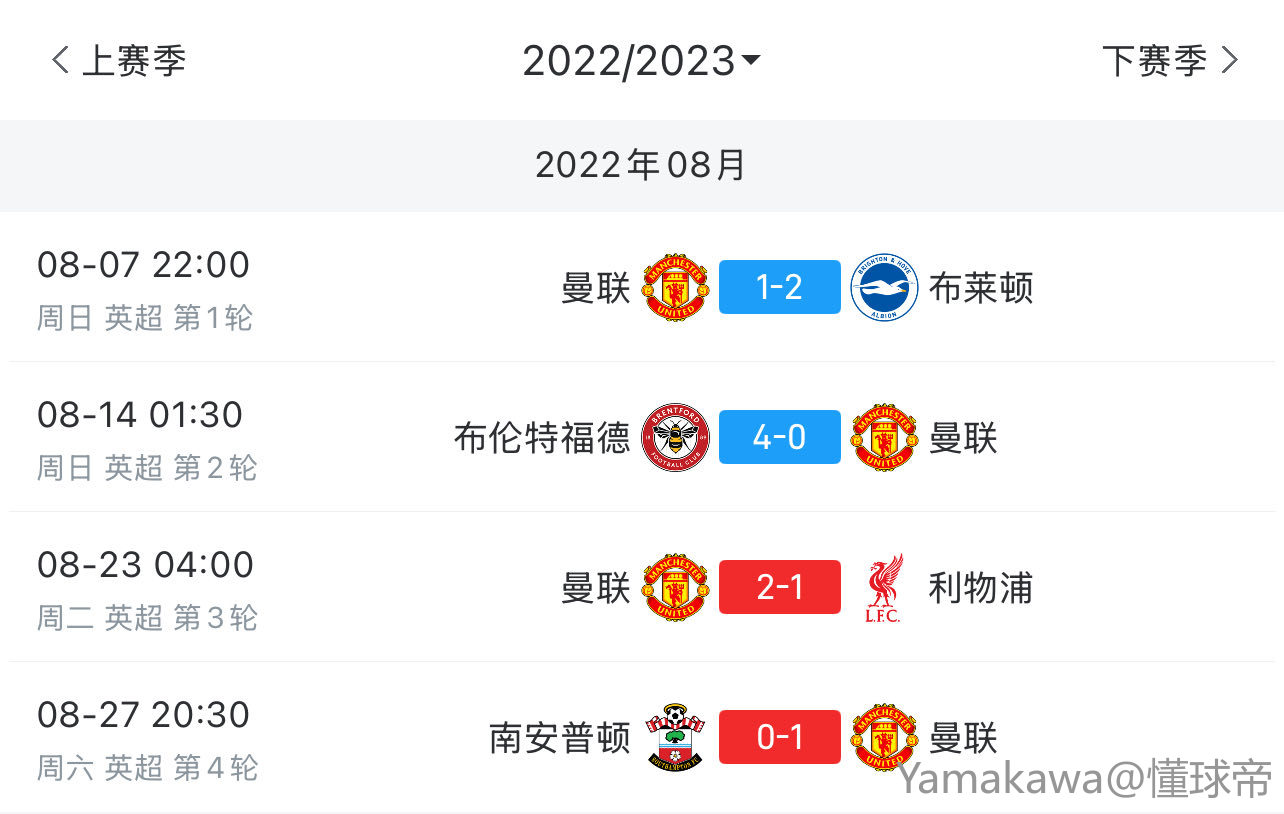Screen dimensions: 1284x814
Task: Click the Manchester United crest in the Liverpool match
Action: [675, 587]
